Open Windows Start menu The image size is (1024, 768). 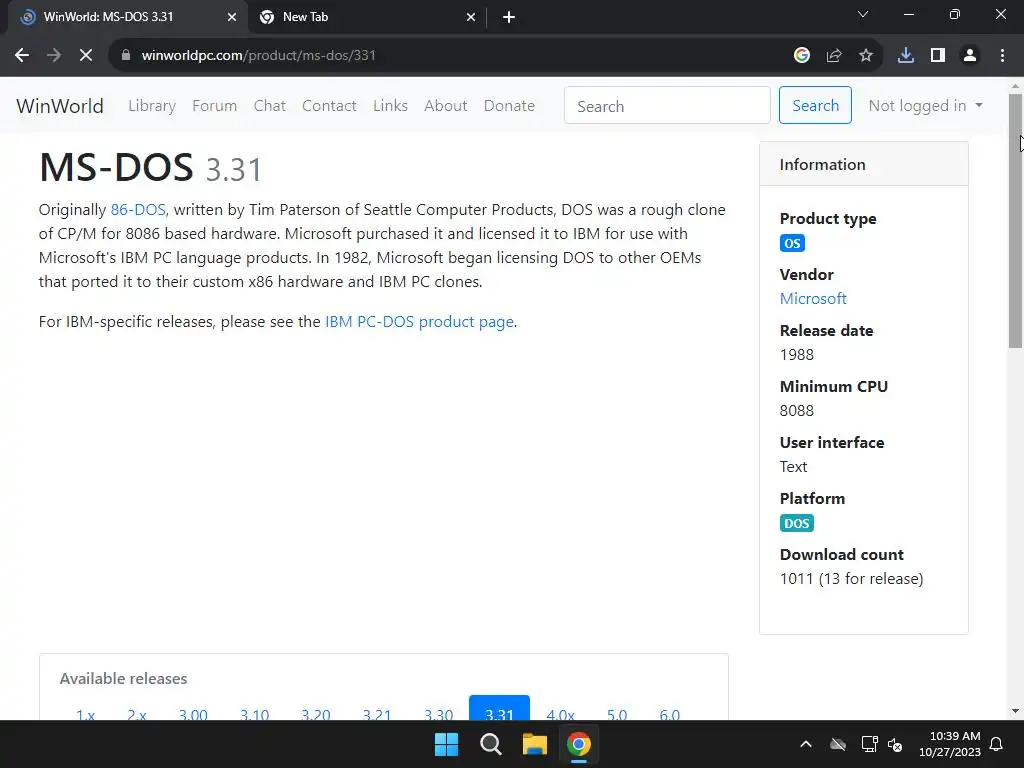pos(447,744)
